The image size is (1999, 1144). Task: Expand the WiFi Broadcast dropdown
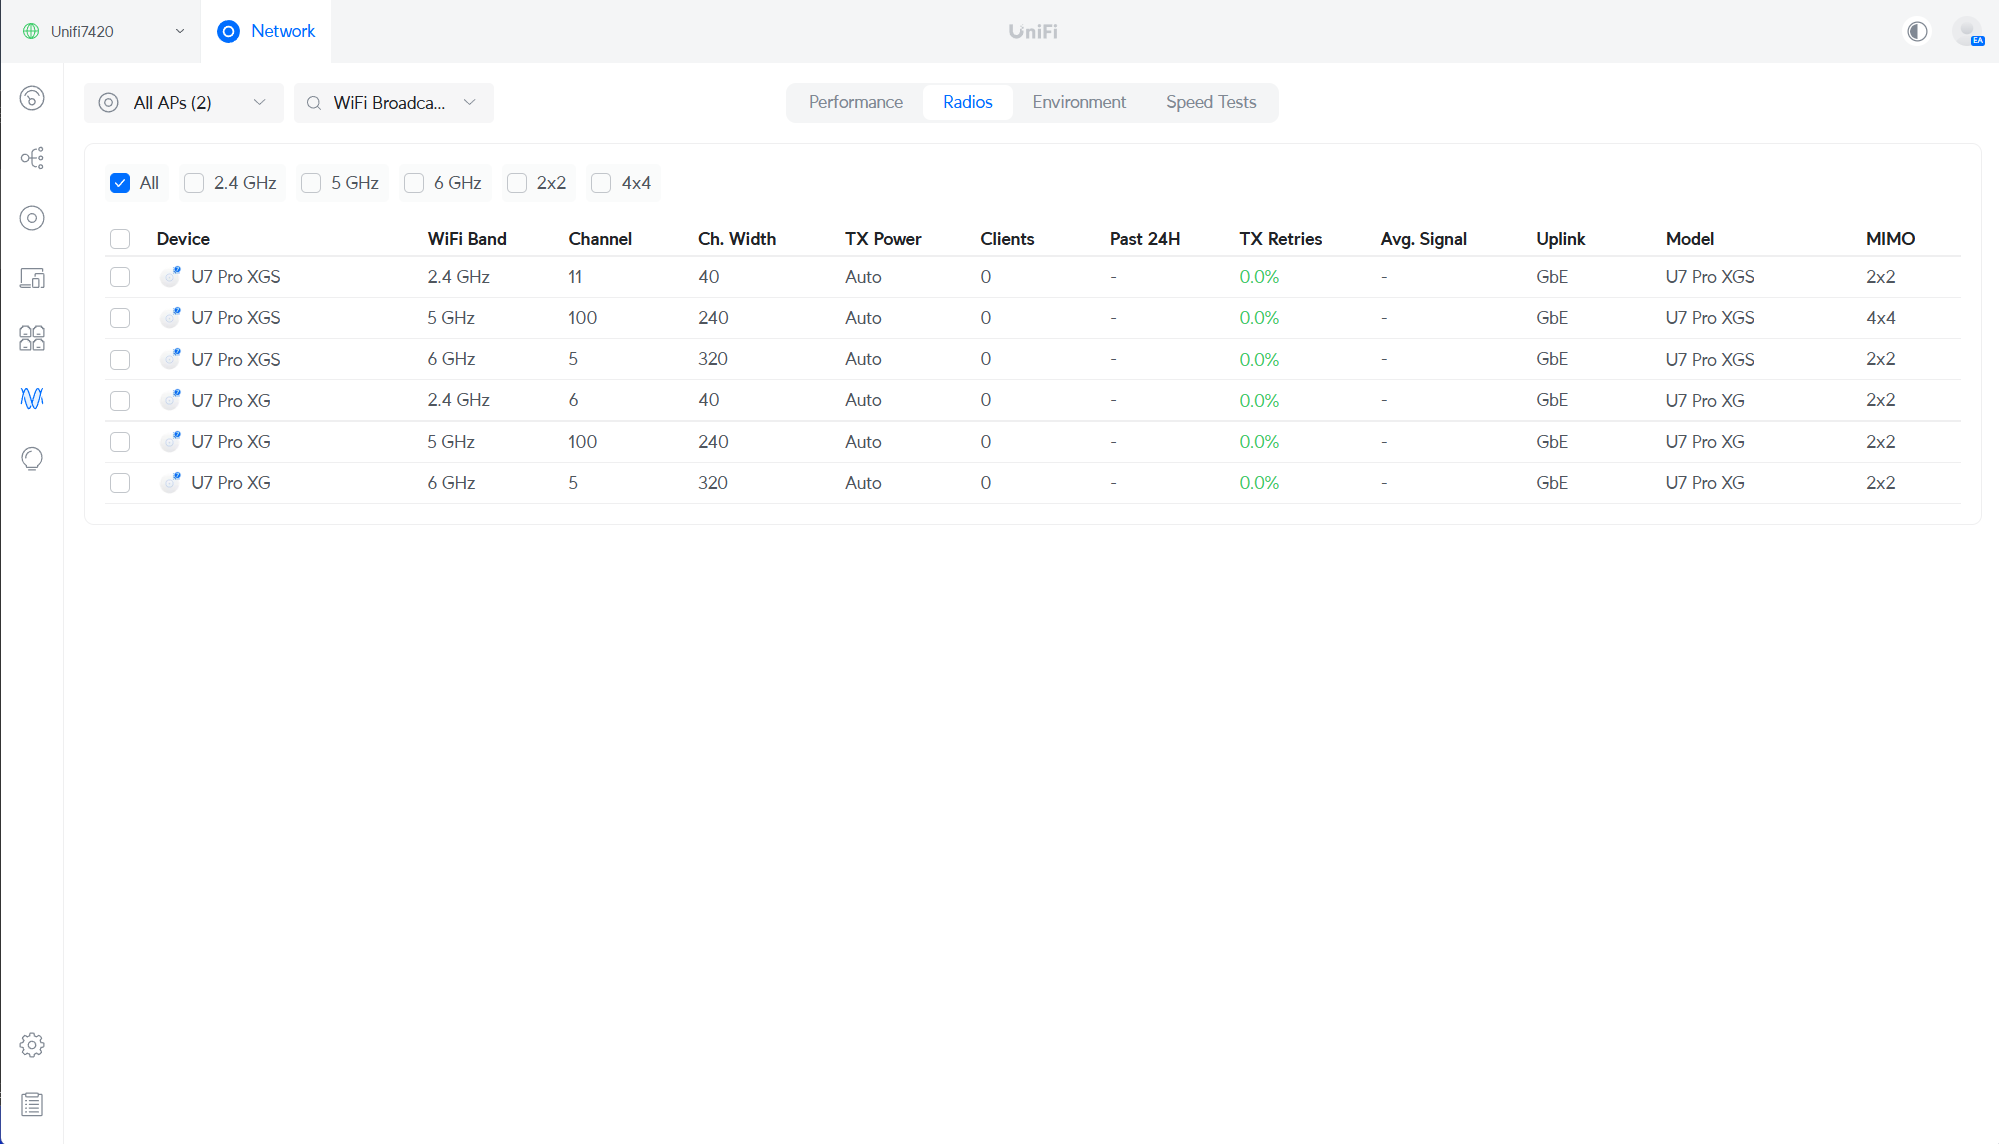coord(394,103)
